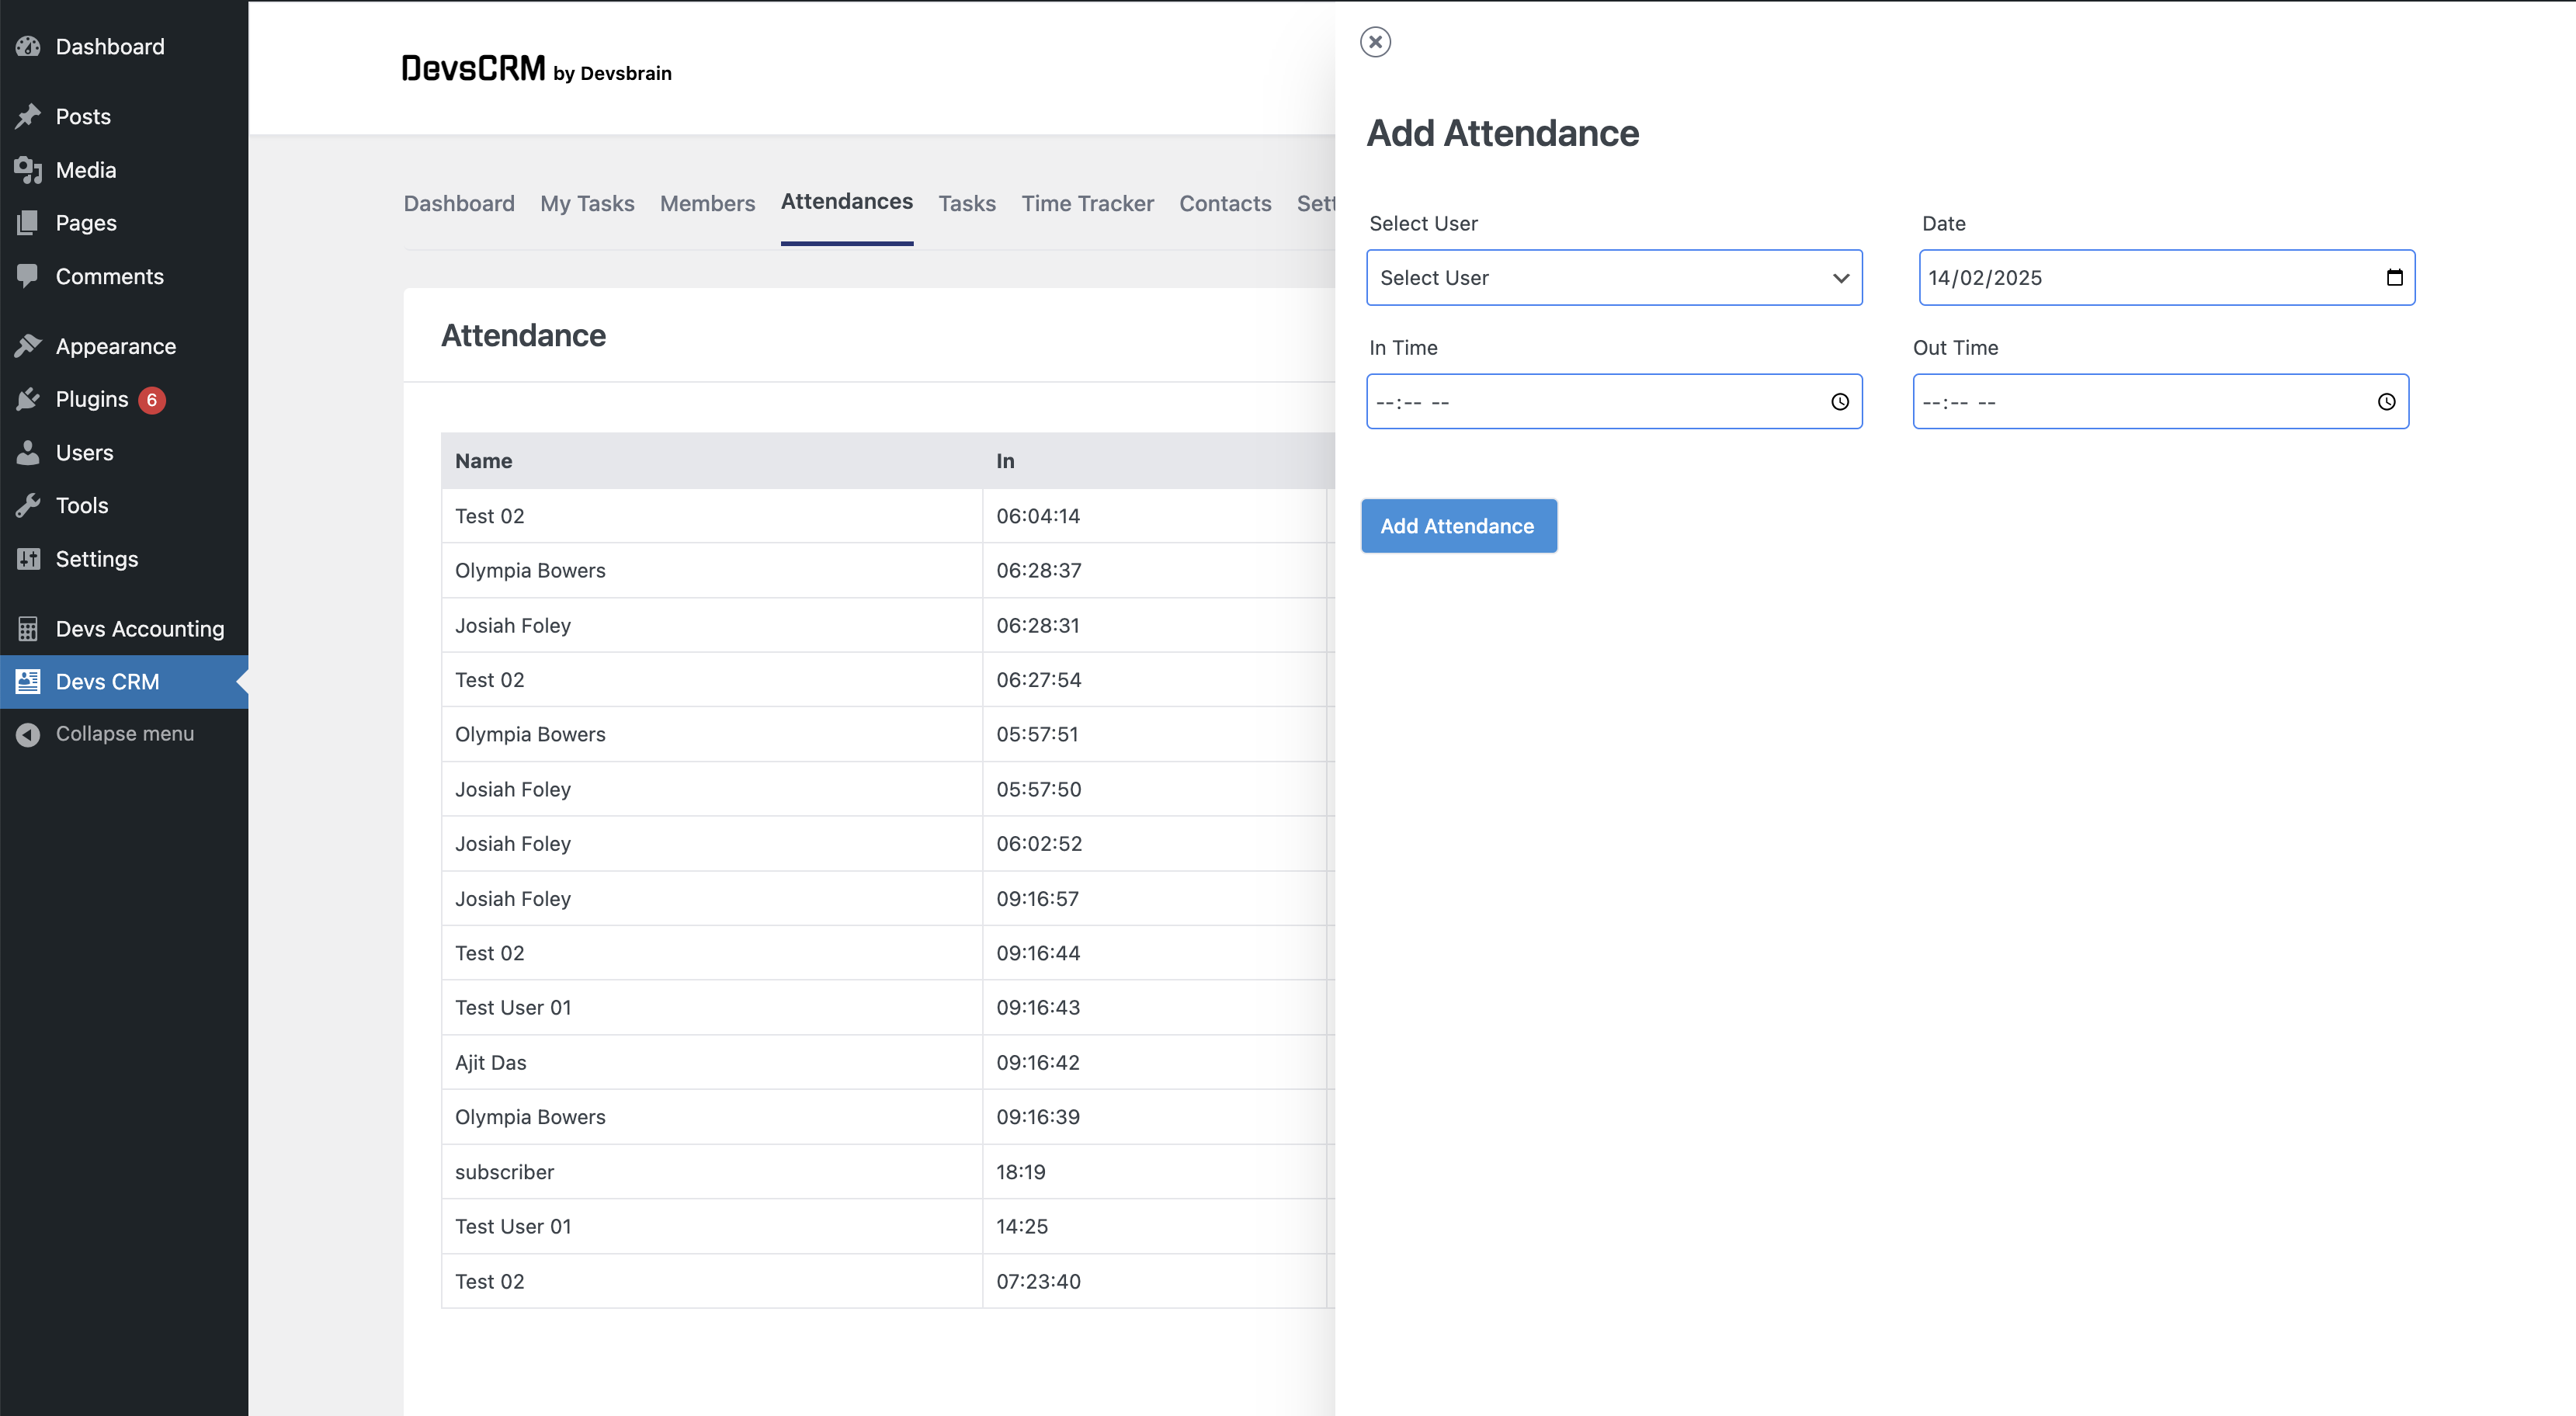Click time value 06:02:52

1039,844
